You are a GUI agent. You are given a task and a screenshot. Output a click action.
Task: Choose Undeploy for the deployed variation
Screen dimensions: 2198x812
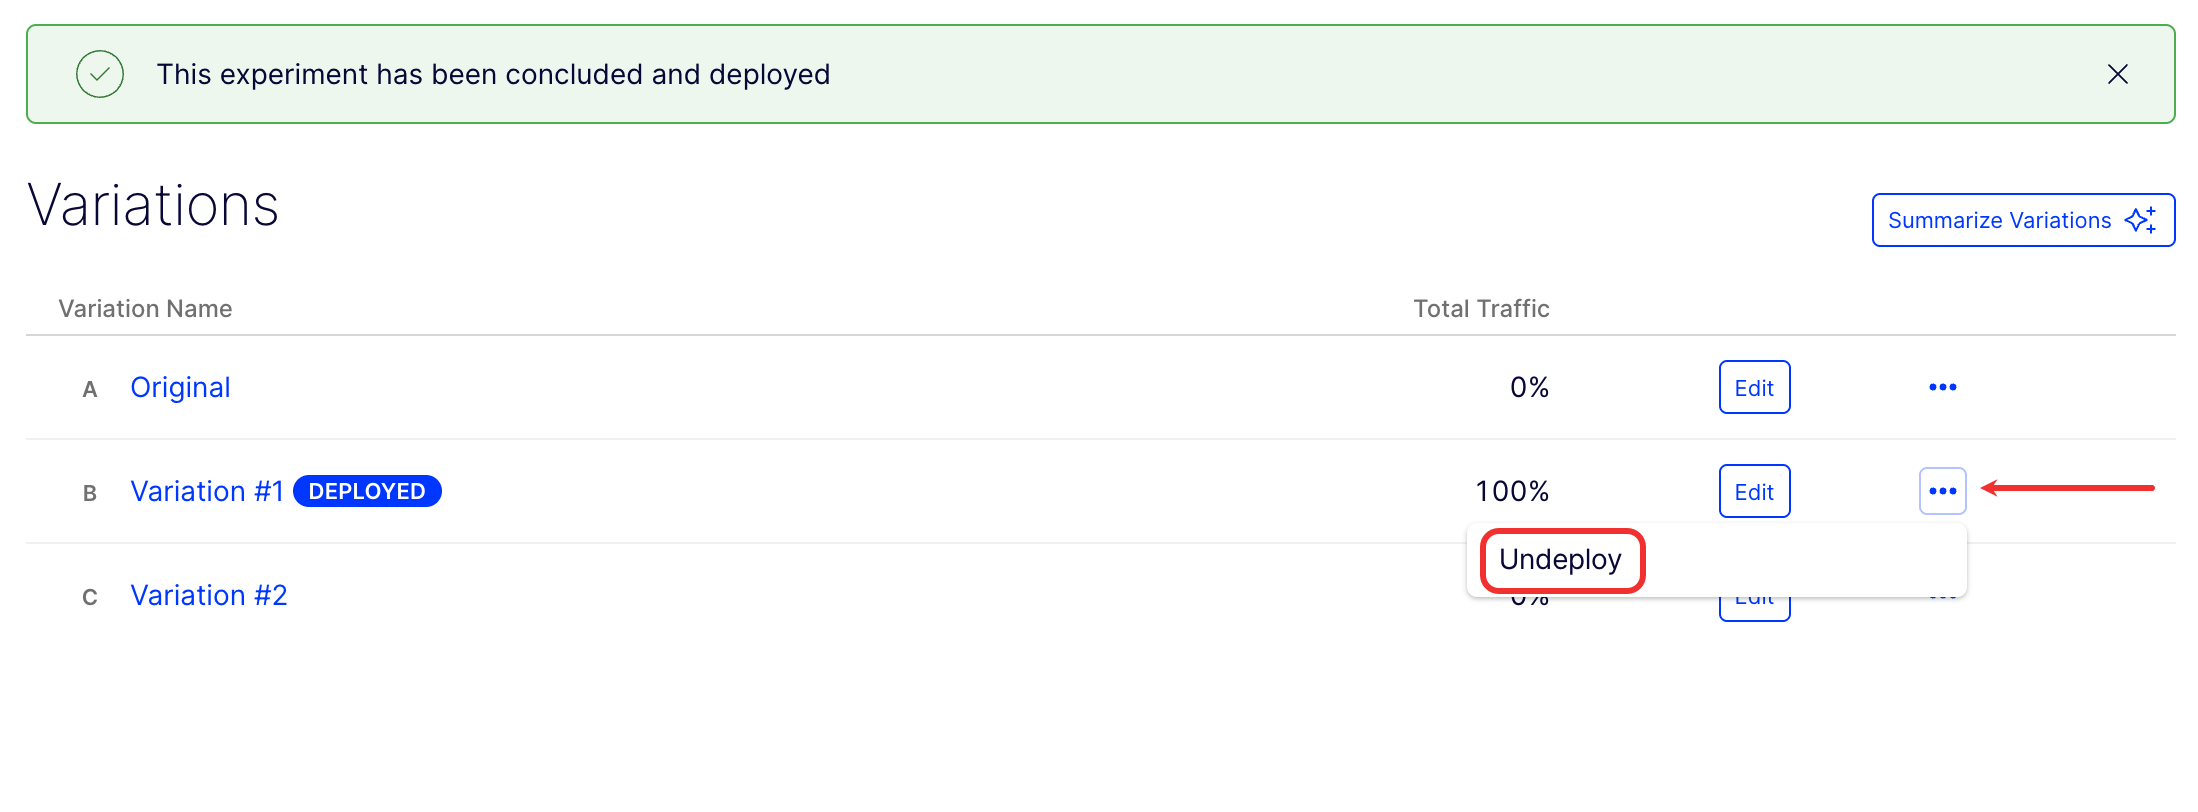pyautogui.click(x=1560, y=560)
